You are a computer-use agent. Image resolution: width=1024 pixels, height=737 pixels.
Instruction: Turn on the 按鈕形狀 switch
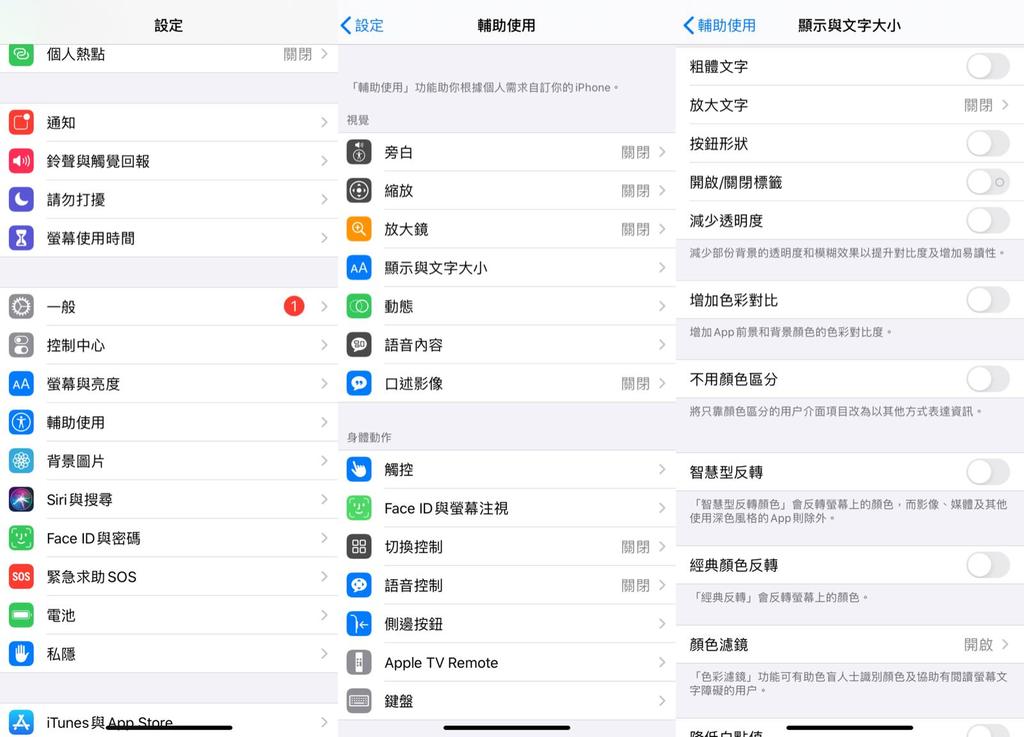986,143
